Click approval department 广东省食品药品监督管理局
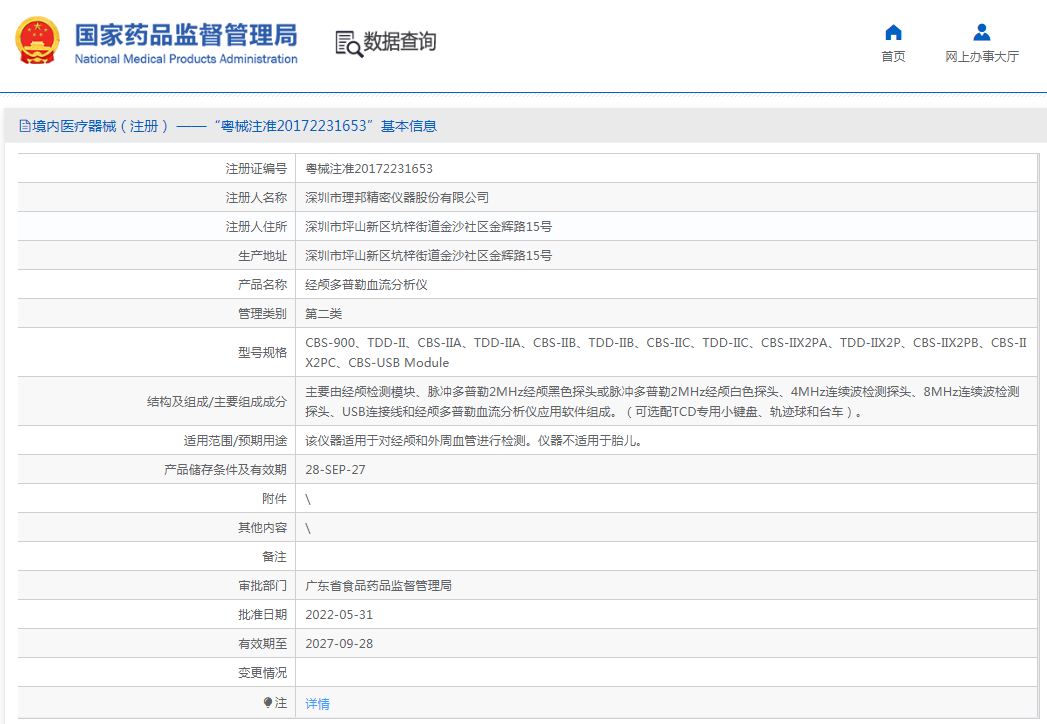1047x724 pixels. (378, 586)
